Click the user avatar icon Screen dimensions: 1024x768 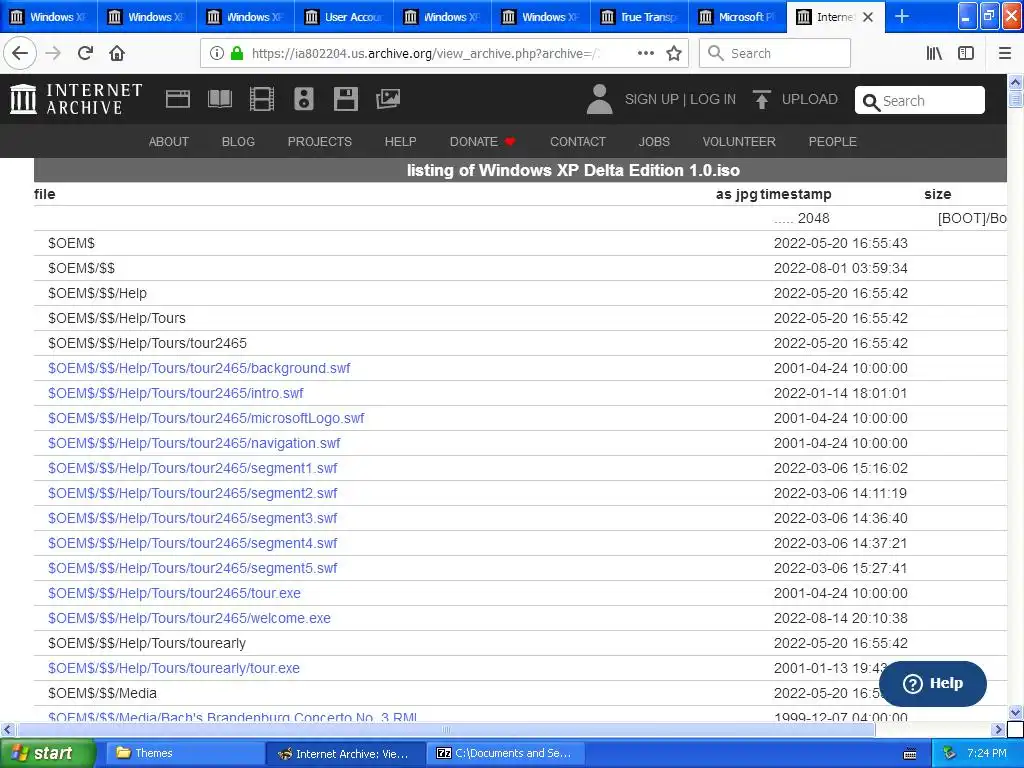coord(600,99)
